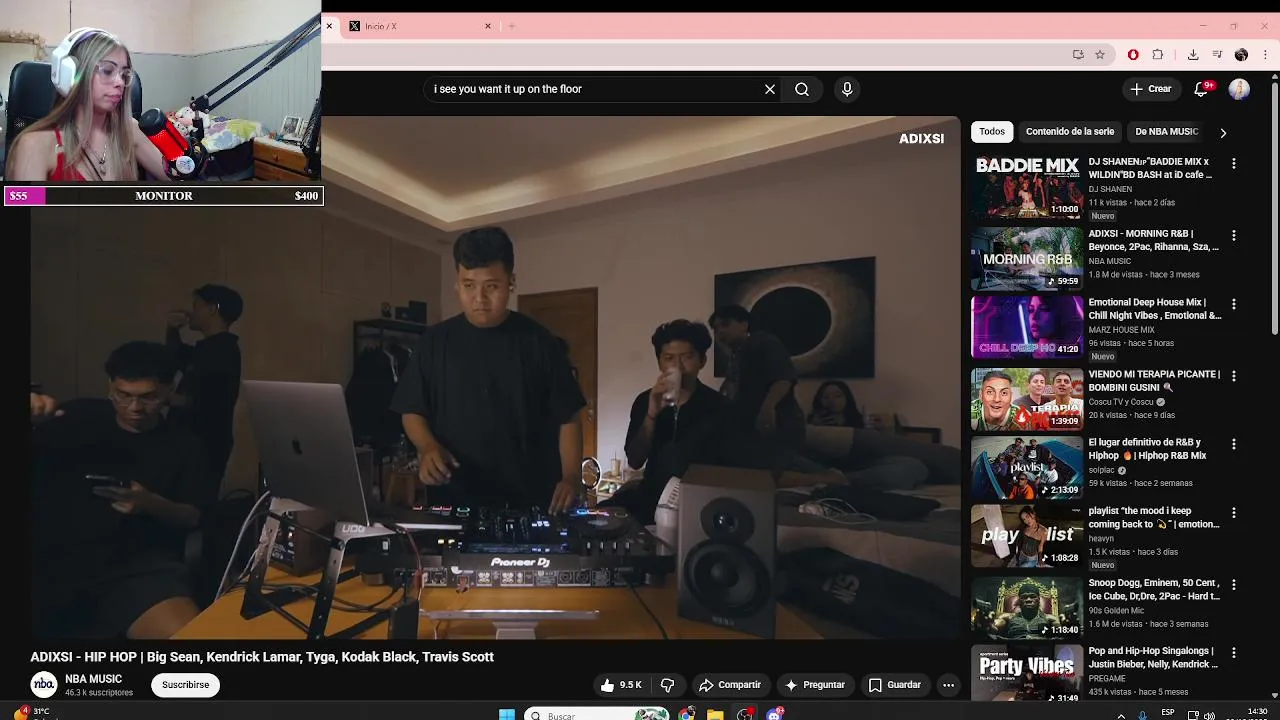Image resolution: width=1280 pixels, height=720 pixels.
Task: Open Chrome profile avatar
Action: pos(1241,55)
